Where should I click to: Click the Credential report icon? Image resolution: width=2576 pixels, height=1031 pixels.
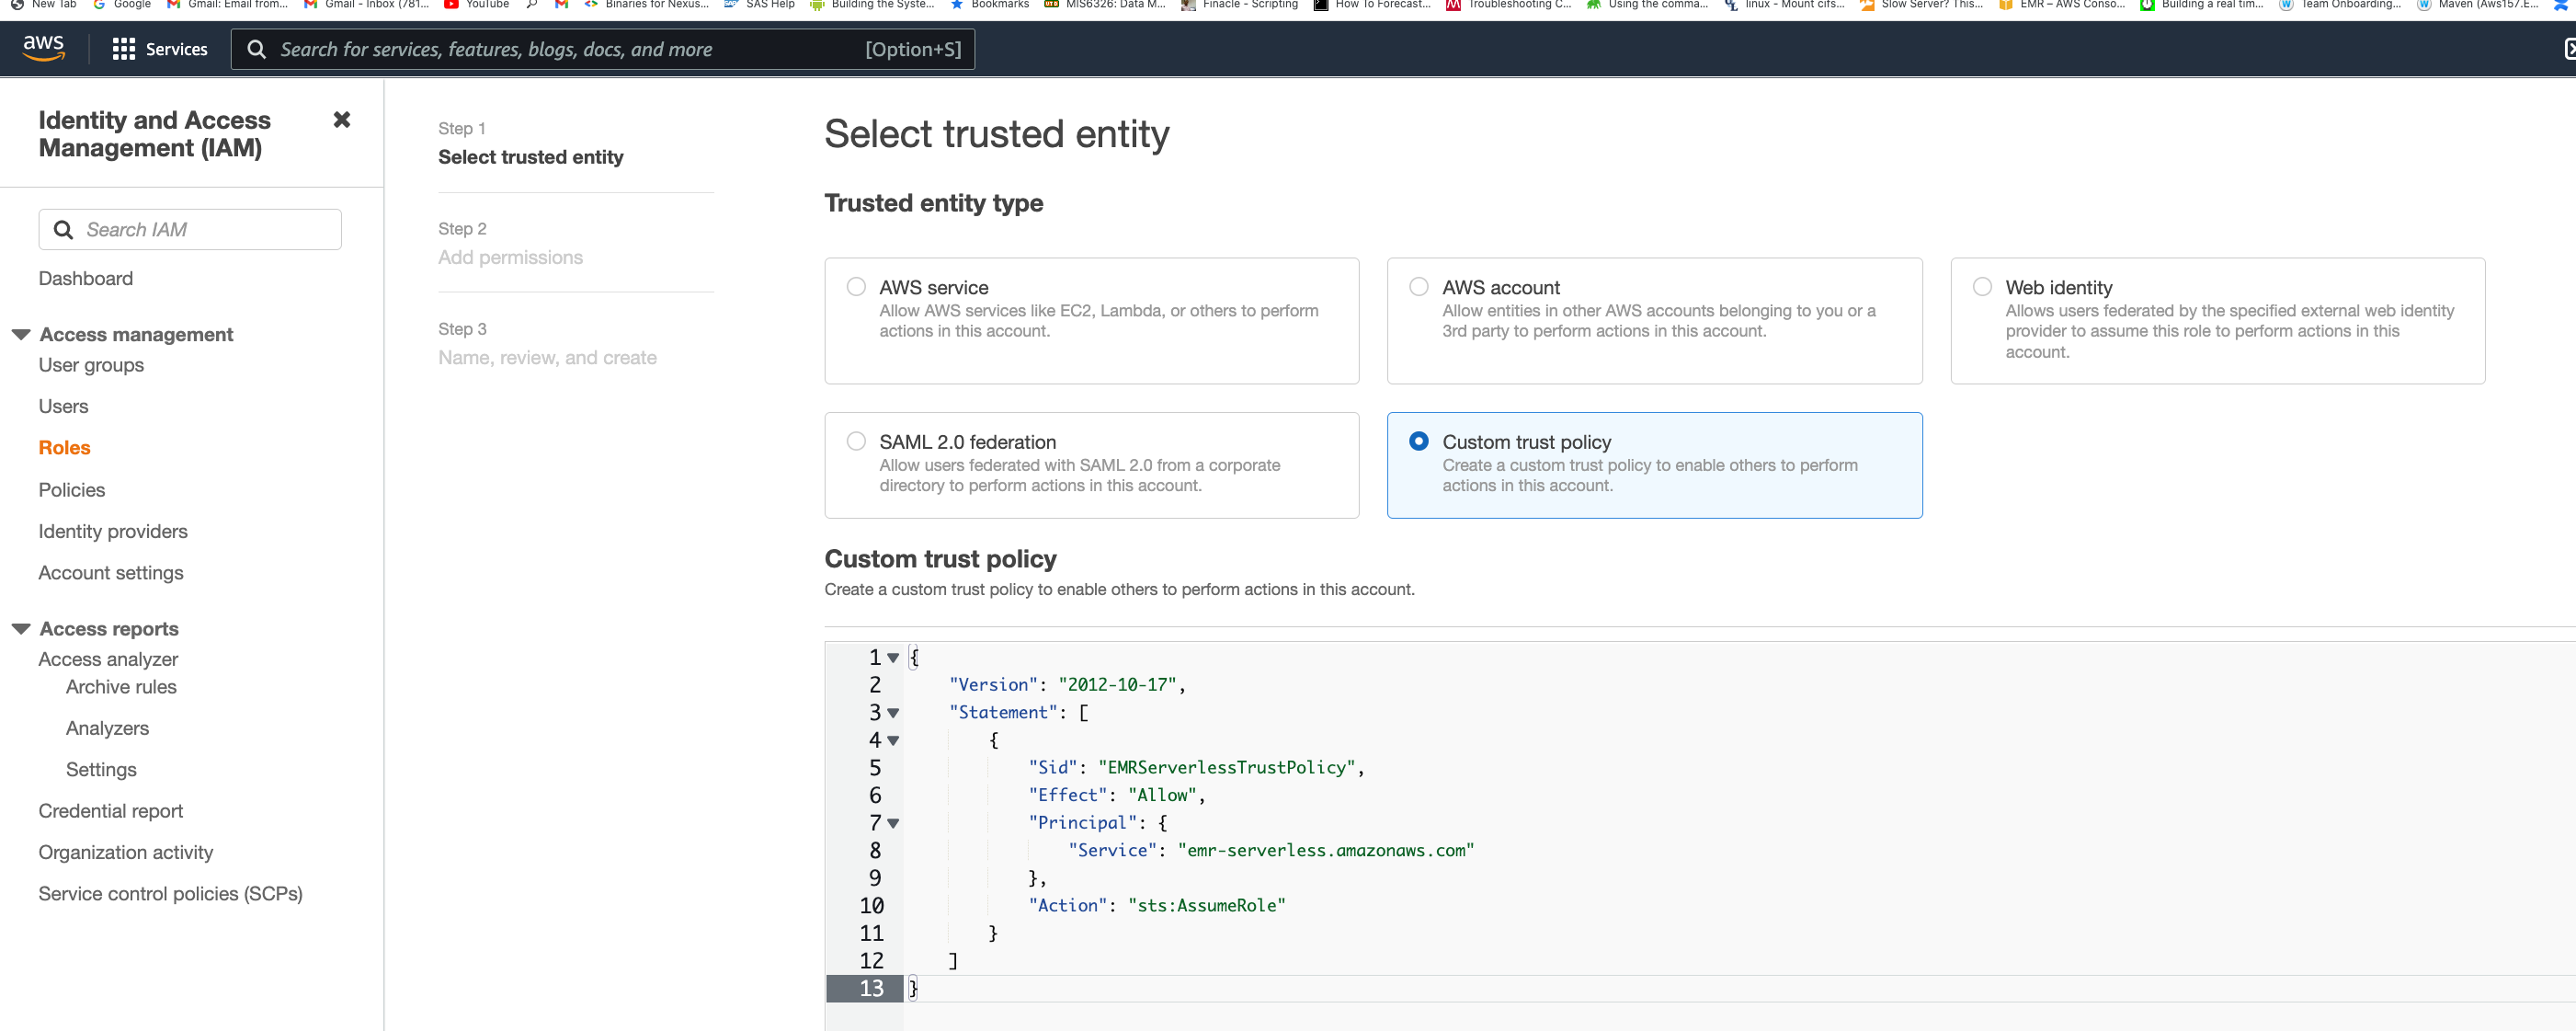110,809
